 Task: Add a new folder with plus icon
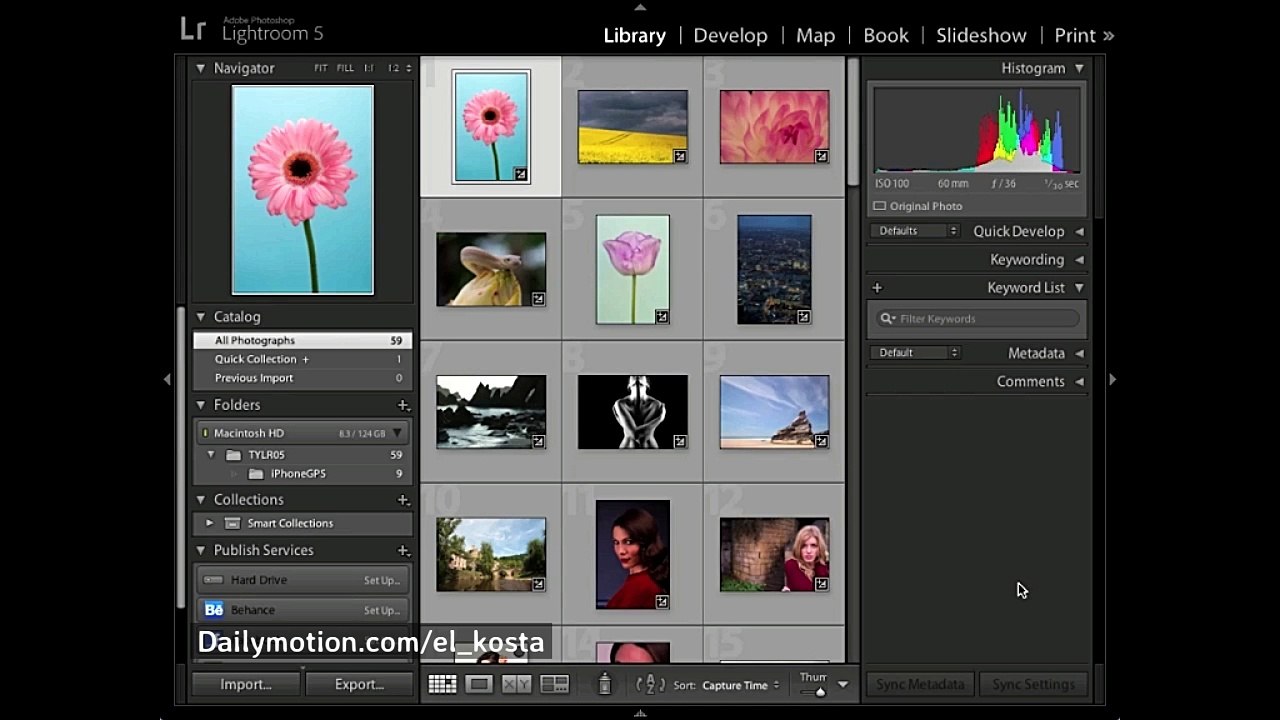403,405
